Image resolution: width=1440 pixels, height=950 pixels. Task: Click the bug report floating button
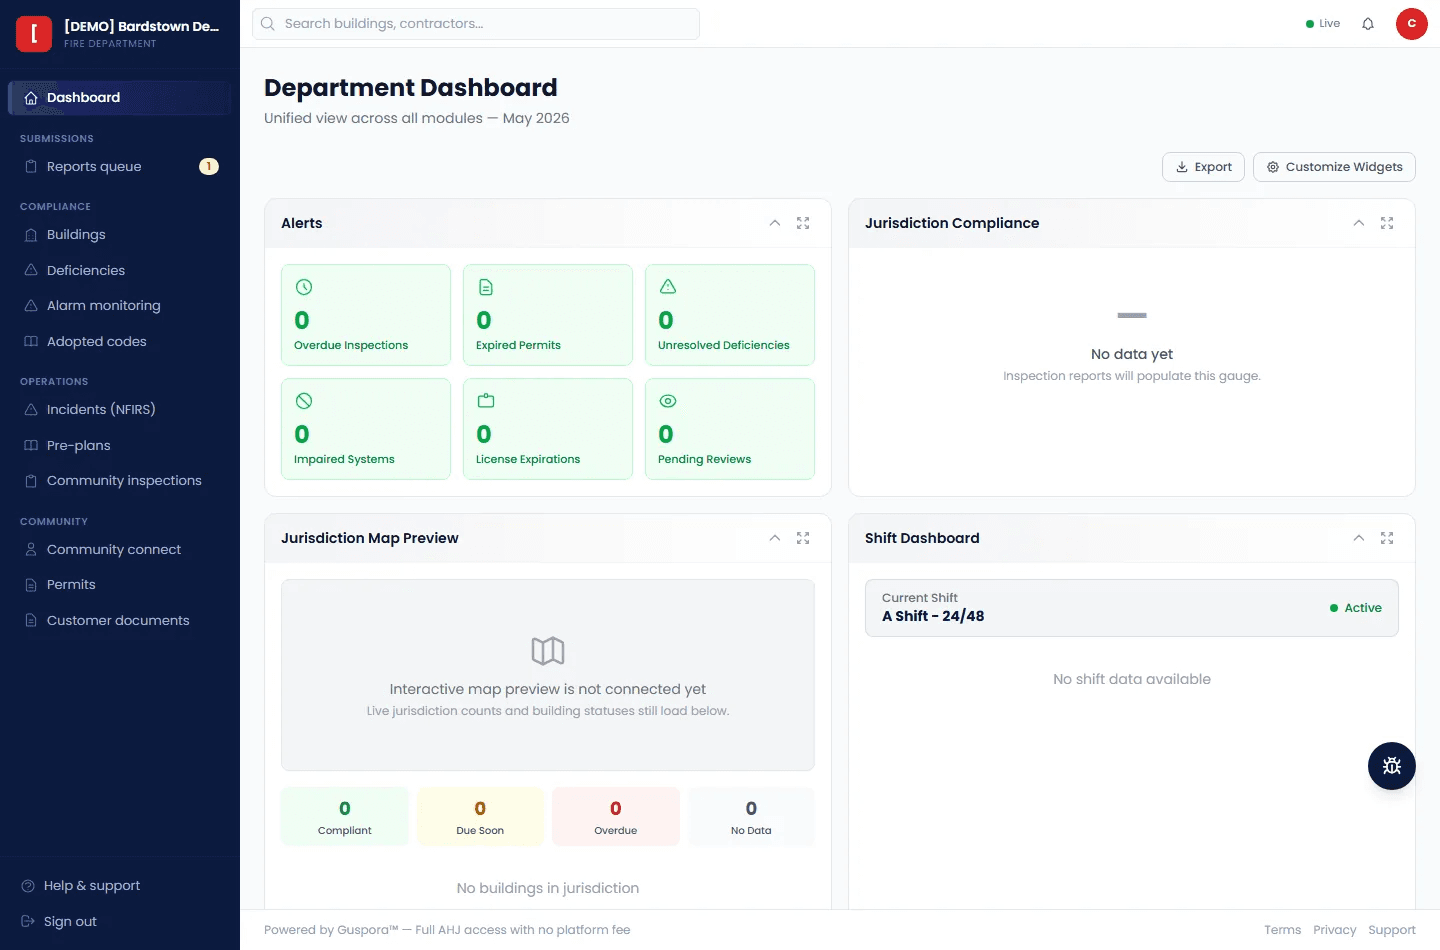pos(1392,766)
